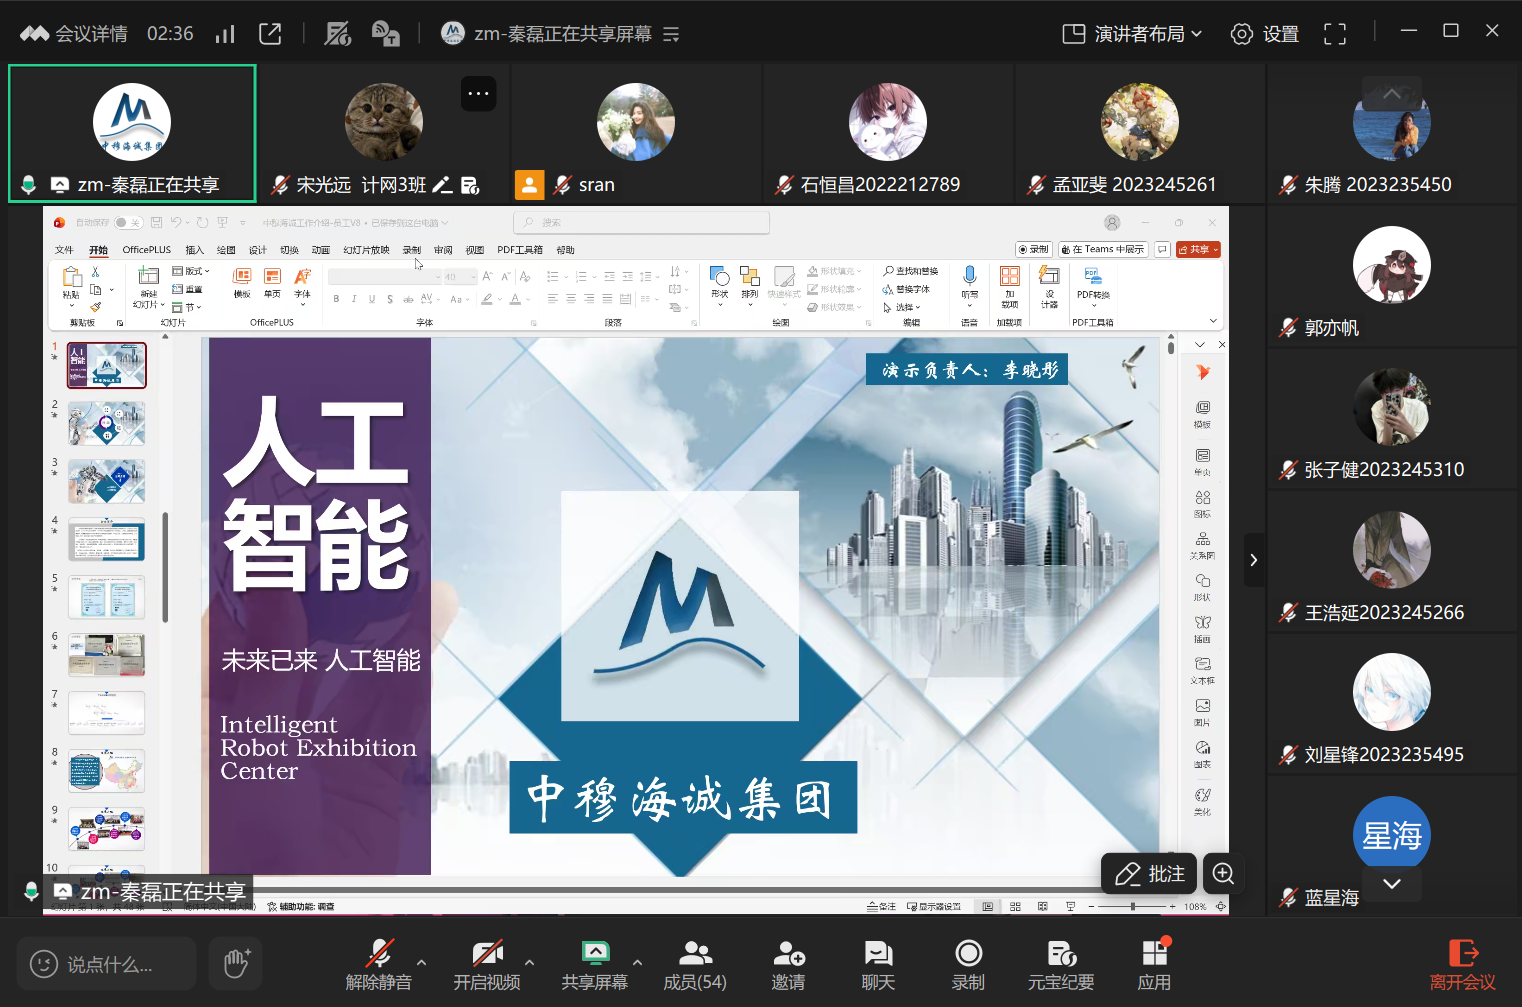Open 元宝纪要 meeting notes
1522x1007 pixels.
[x=1061, y=964]
